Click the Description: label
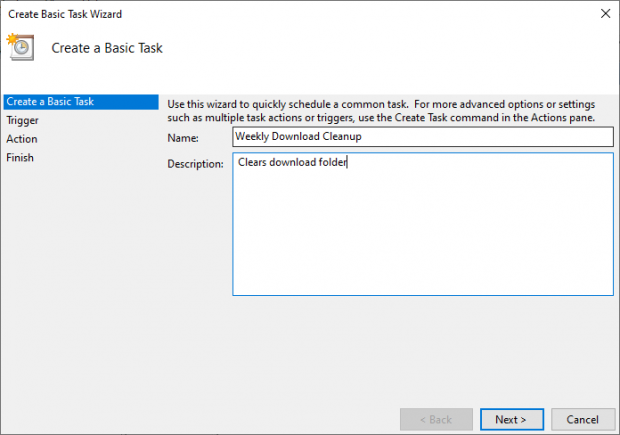Screen dimensions: 620x435 click(195, 164)
